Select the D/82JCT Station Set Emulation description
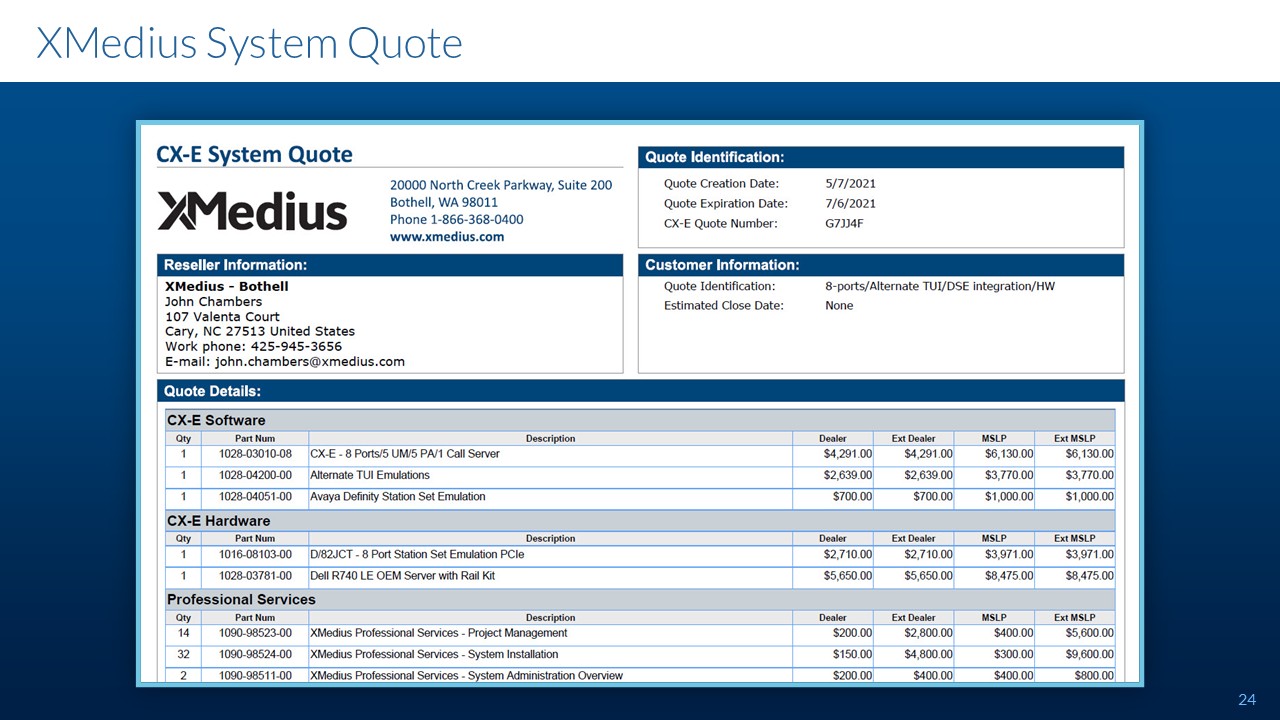1280x720 pixels. (417, 554)
